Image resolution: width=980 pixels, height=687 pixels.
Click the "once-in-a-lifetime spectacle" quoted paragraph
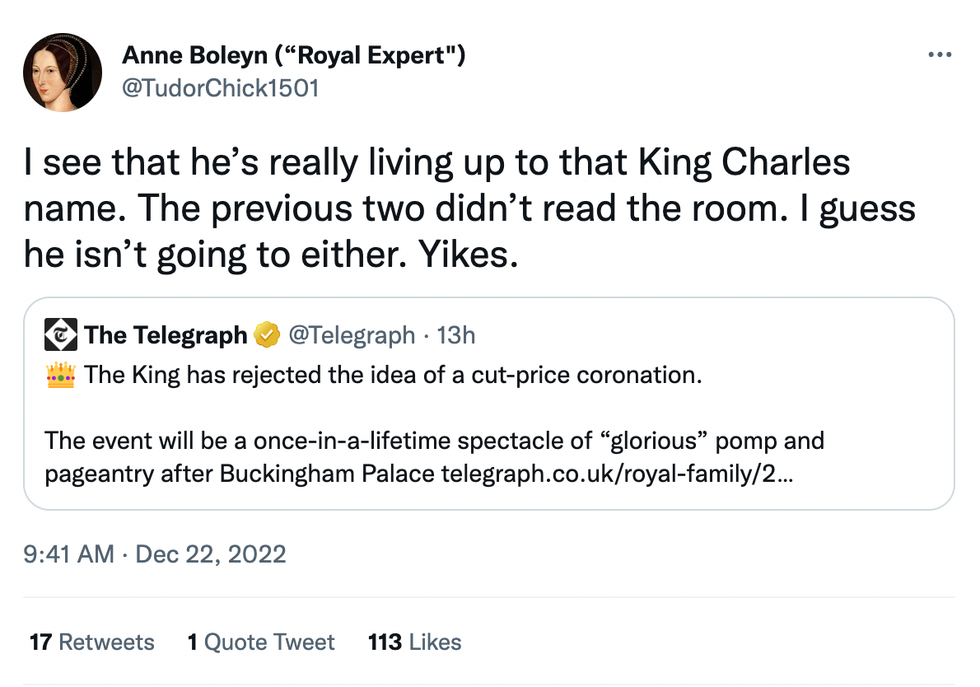434,441
